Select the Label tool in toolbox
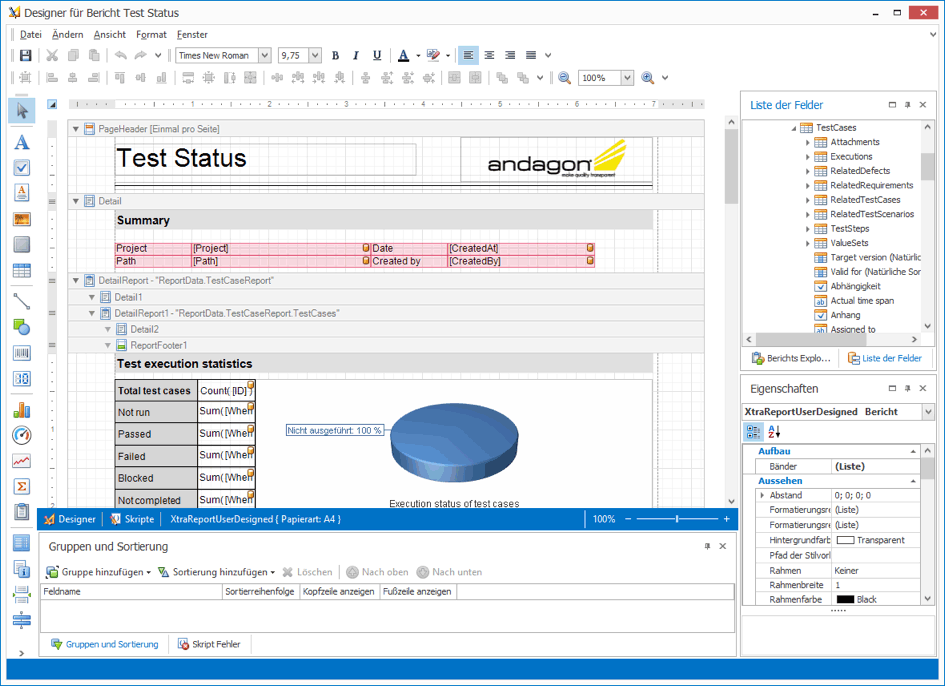This screenshot has height=686, width=945. (x=21, y=143)
